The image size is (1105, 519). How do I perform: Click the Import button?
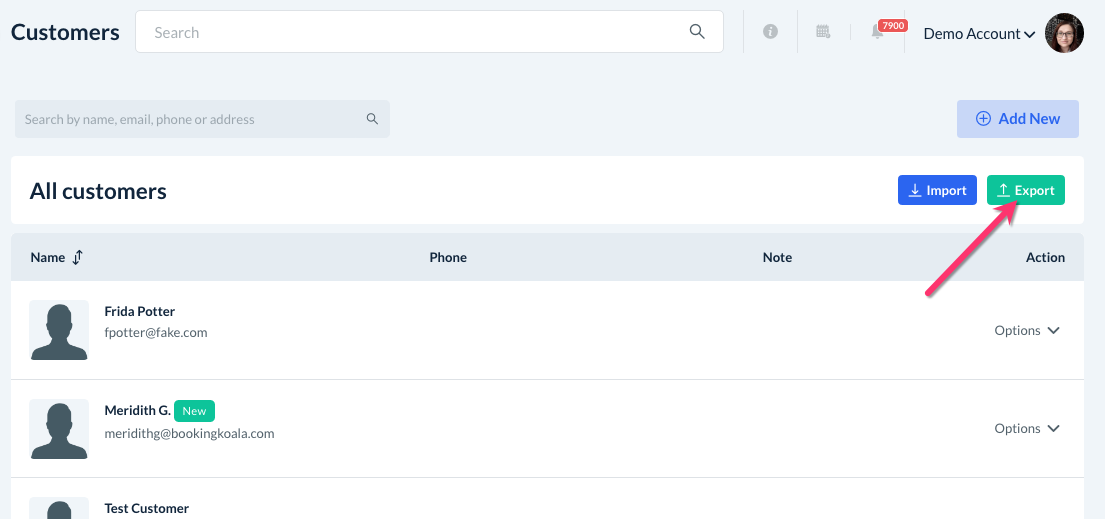937,190
